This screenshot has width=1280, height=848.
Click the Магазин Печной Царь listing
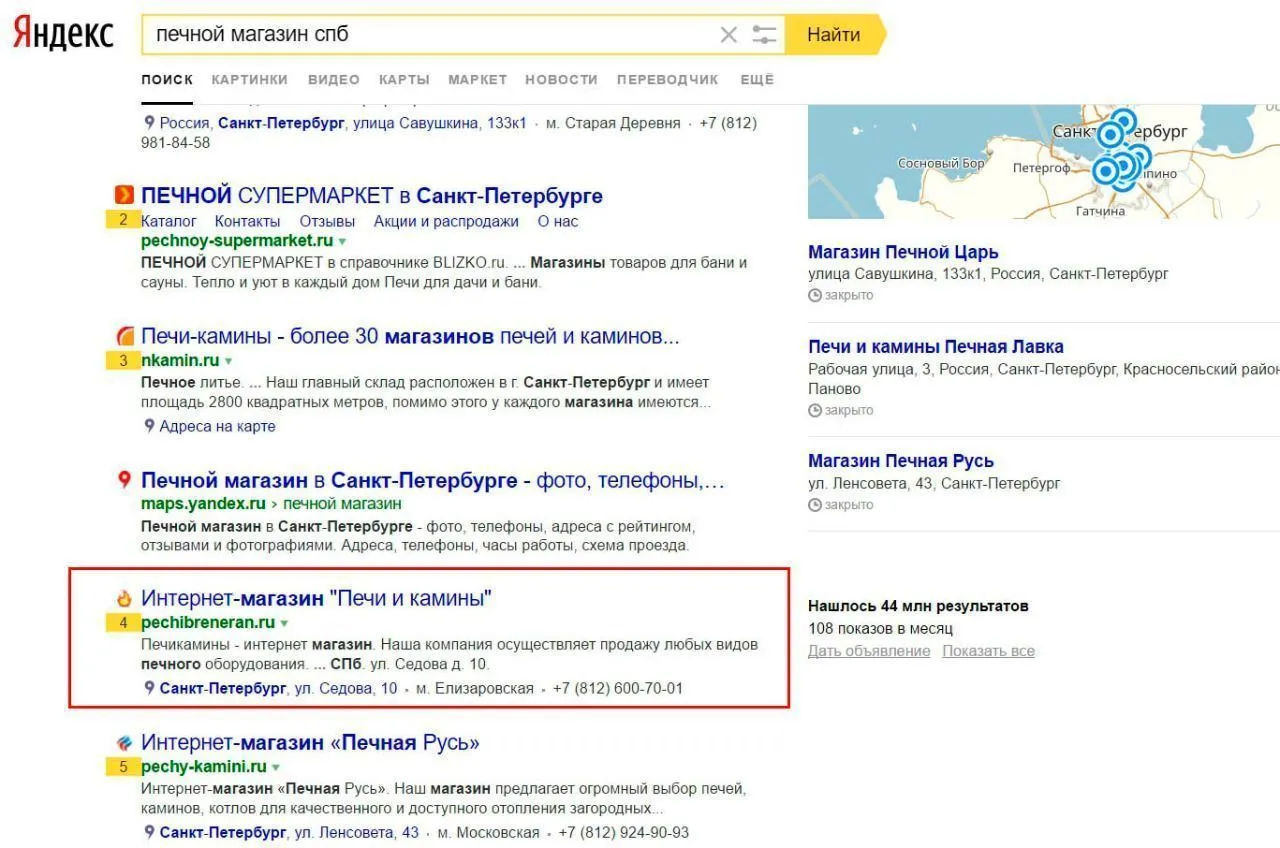(903, 252)
